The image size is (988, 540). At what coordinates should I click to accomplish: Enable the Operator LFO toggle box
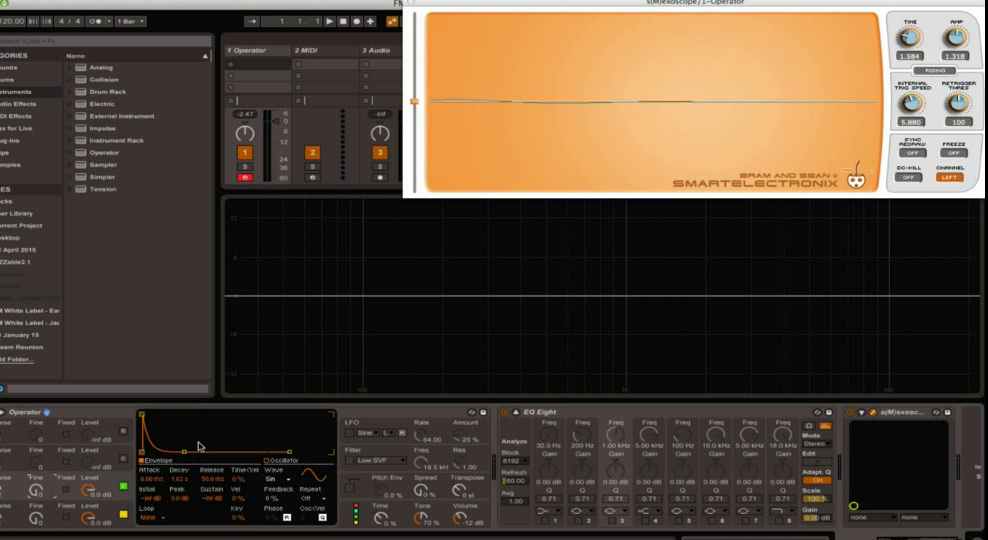(x=350, y=433)
